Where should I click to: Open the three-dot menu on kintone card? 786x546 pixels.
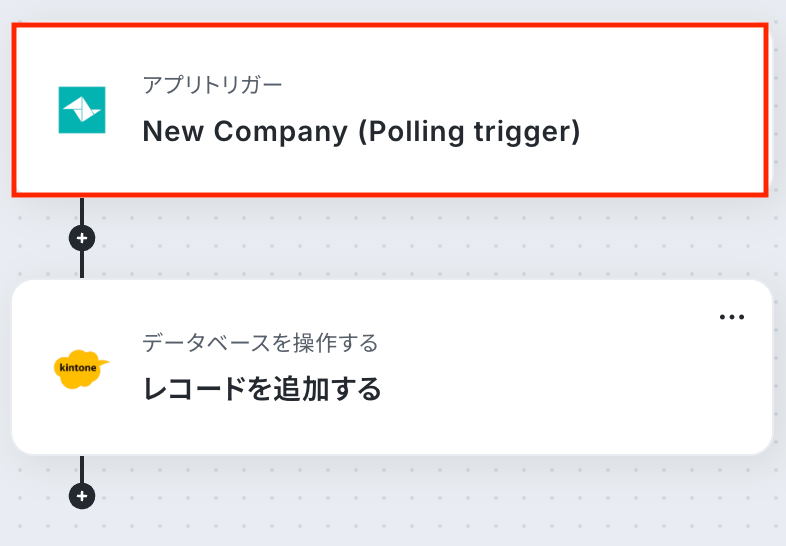[x=731, y=317]
